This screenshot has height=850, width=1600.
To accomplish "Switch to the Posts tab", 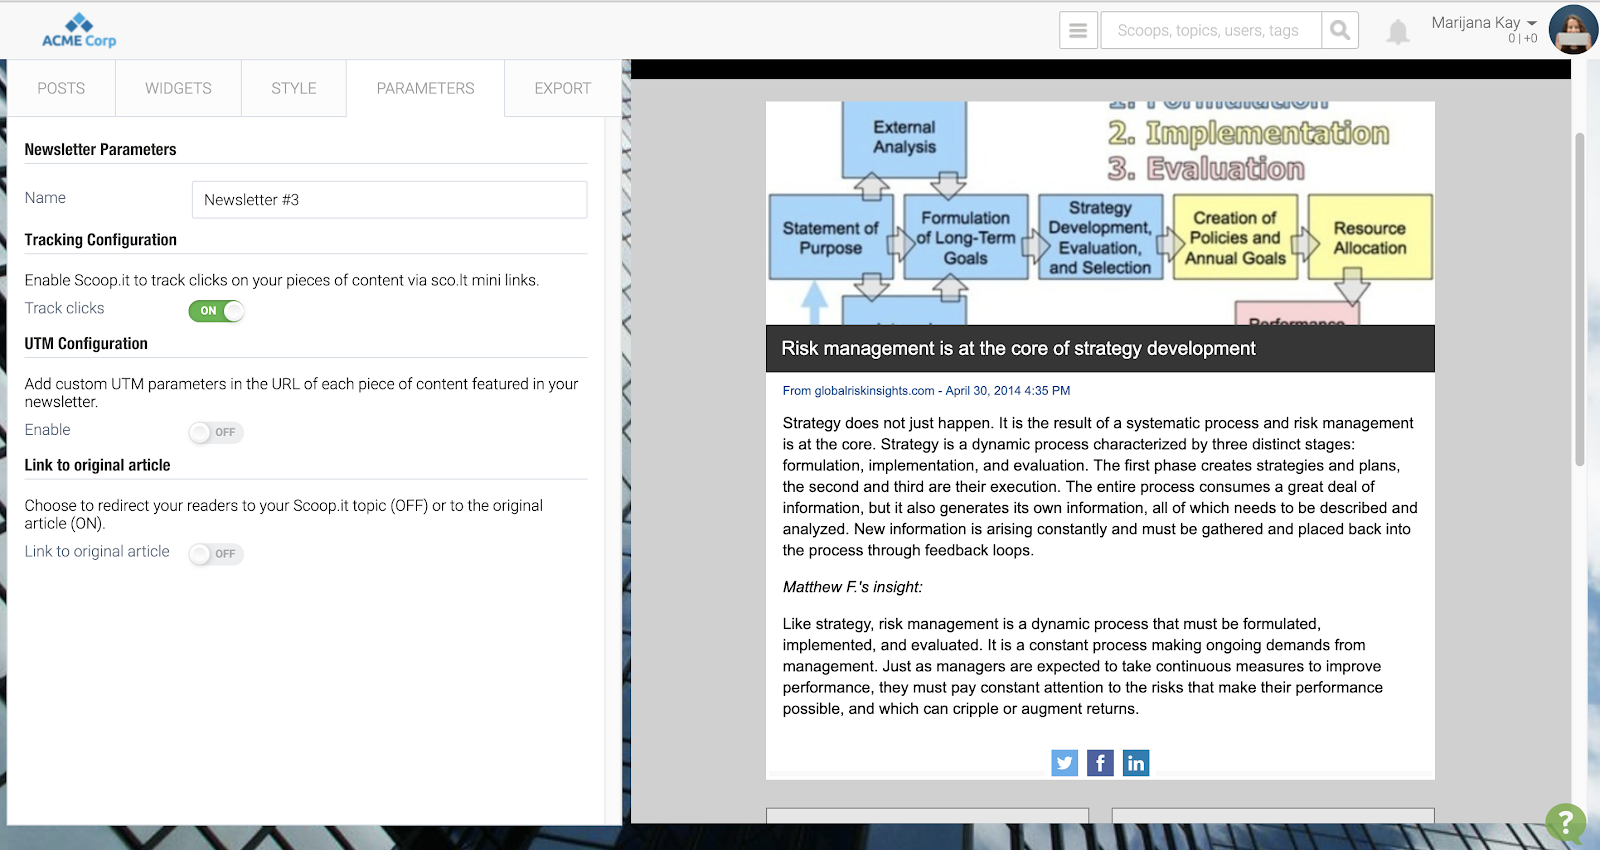I will (61, 88).
